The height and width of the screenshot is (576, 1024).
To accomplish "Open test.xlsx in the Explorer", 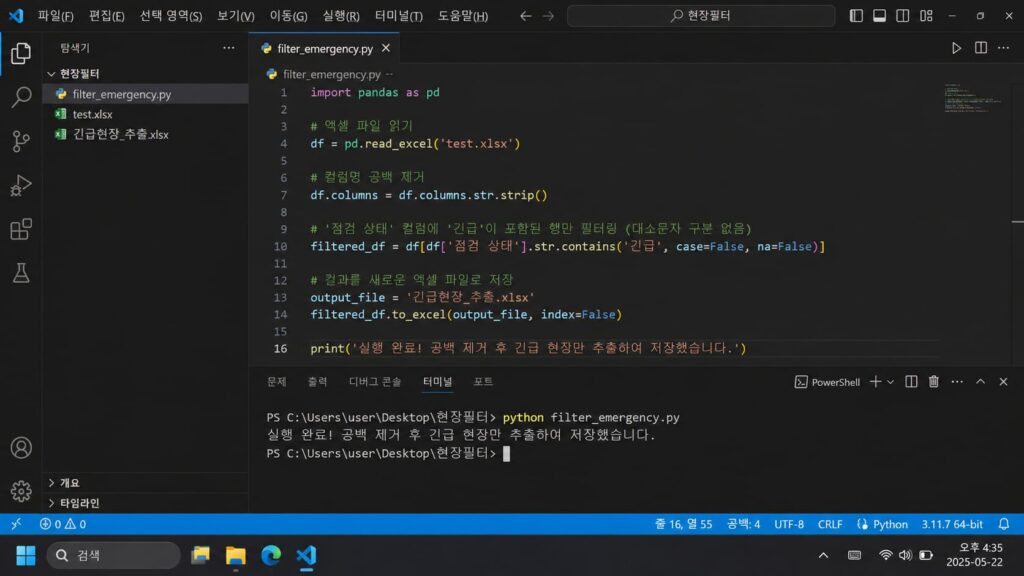I will tap(146, 114).
